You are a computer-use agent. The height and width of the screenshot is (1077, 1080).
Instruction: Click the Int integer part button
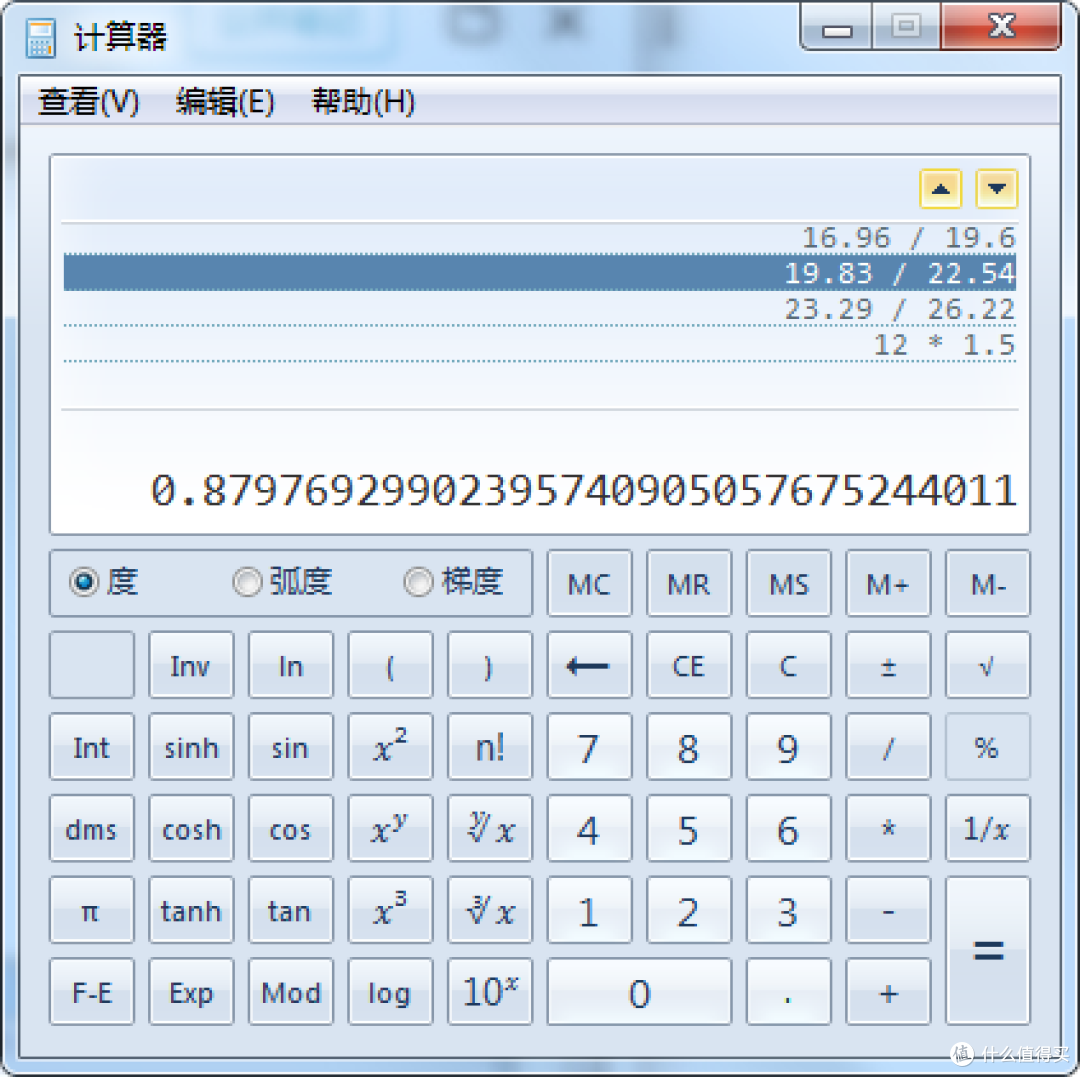point(92,747)
